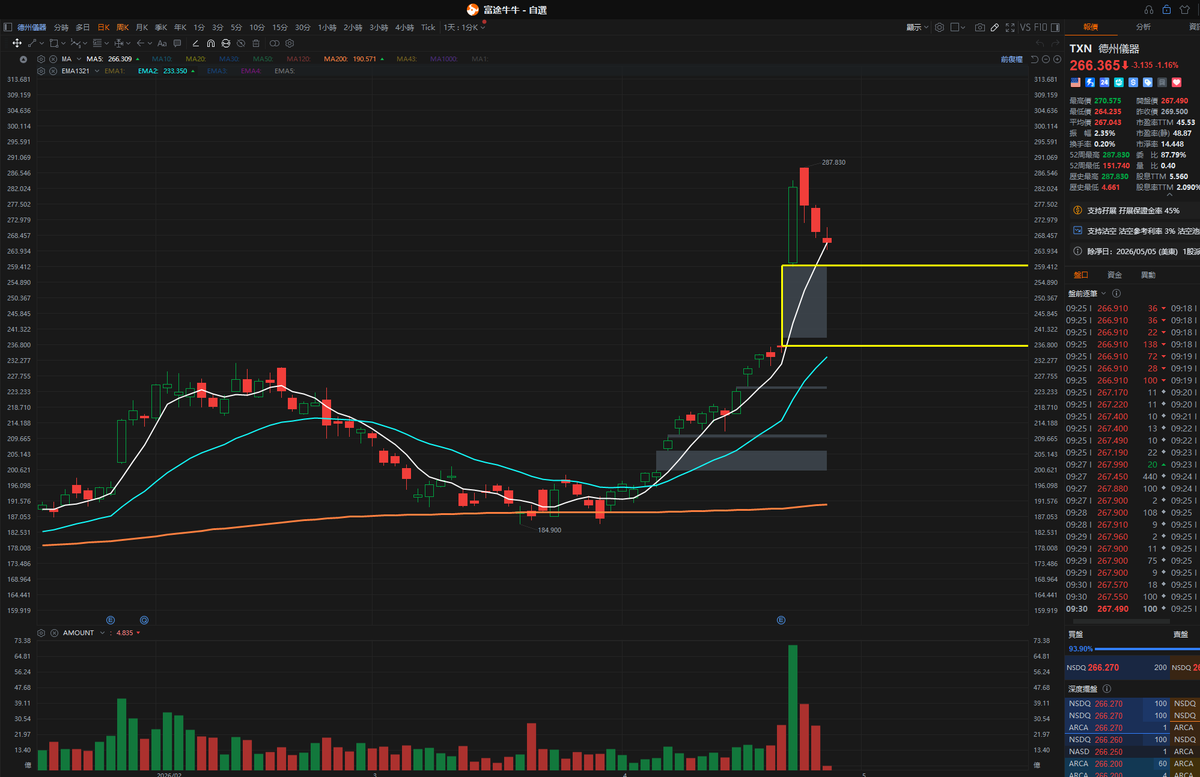Click the delete drawings trash icon
This screenshot has width=1200, height=777.
(x=256, y=43)
